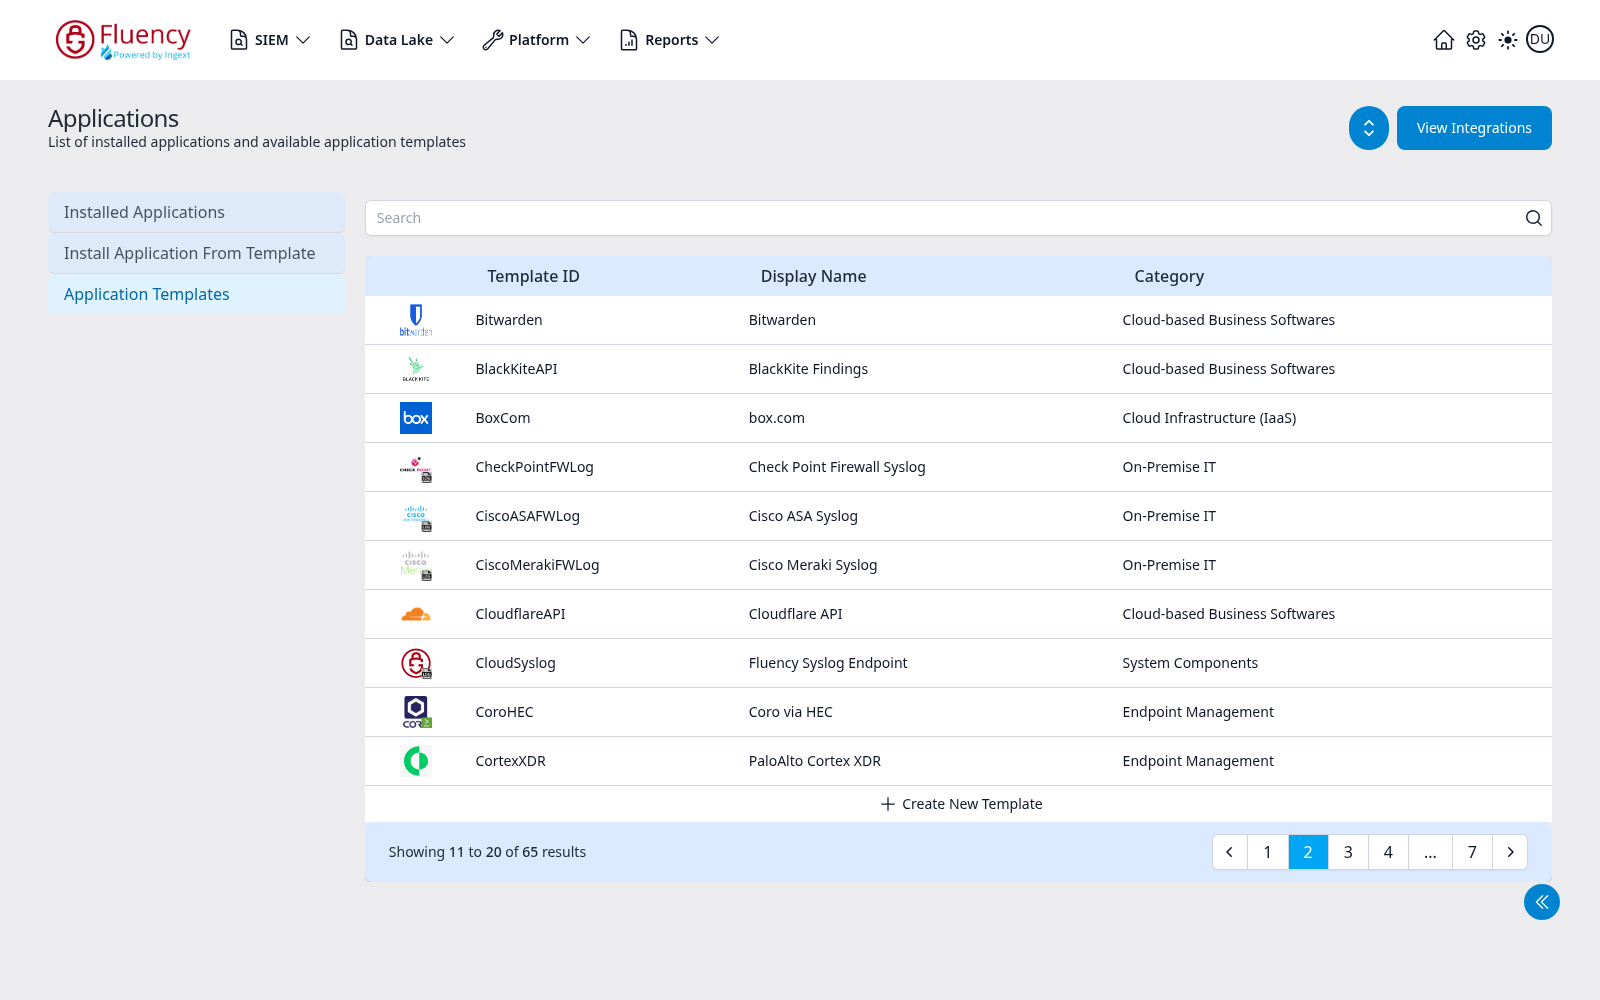Expand the Reports dropdown menu
Viewport: 1600px width, 1000px height.
pyautogui.click(x=670, y=40)
